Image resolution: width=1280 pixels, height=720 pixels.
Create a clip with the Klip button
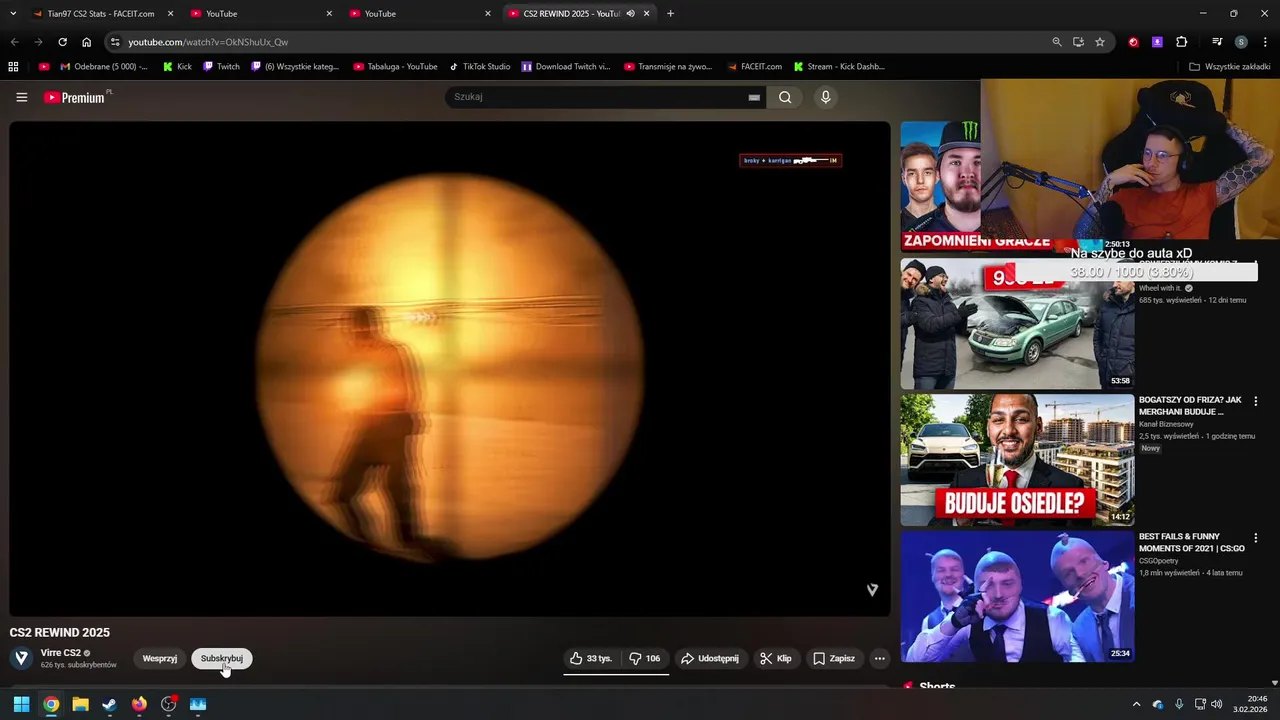(x=776, y=658)
